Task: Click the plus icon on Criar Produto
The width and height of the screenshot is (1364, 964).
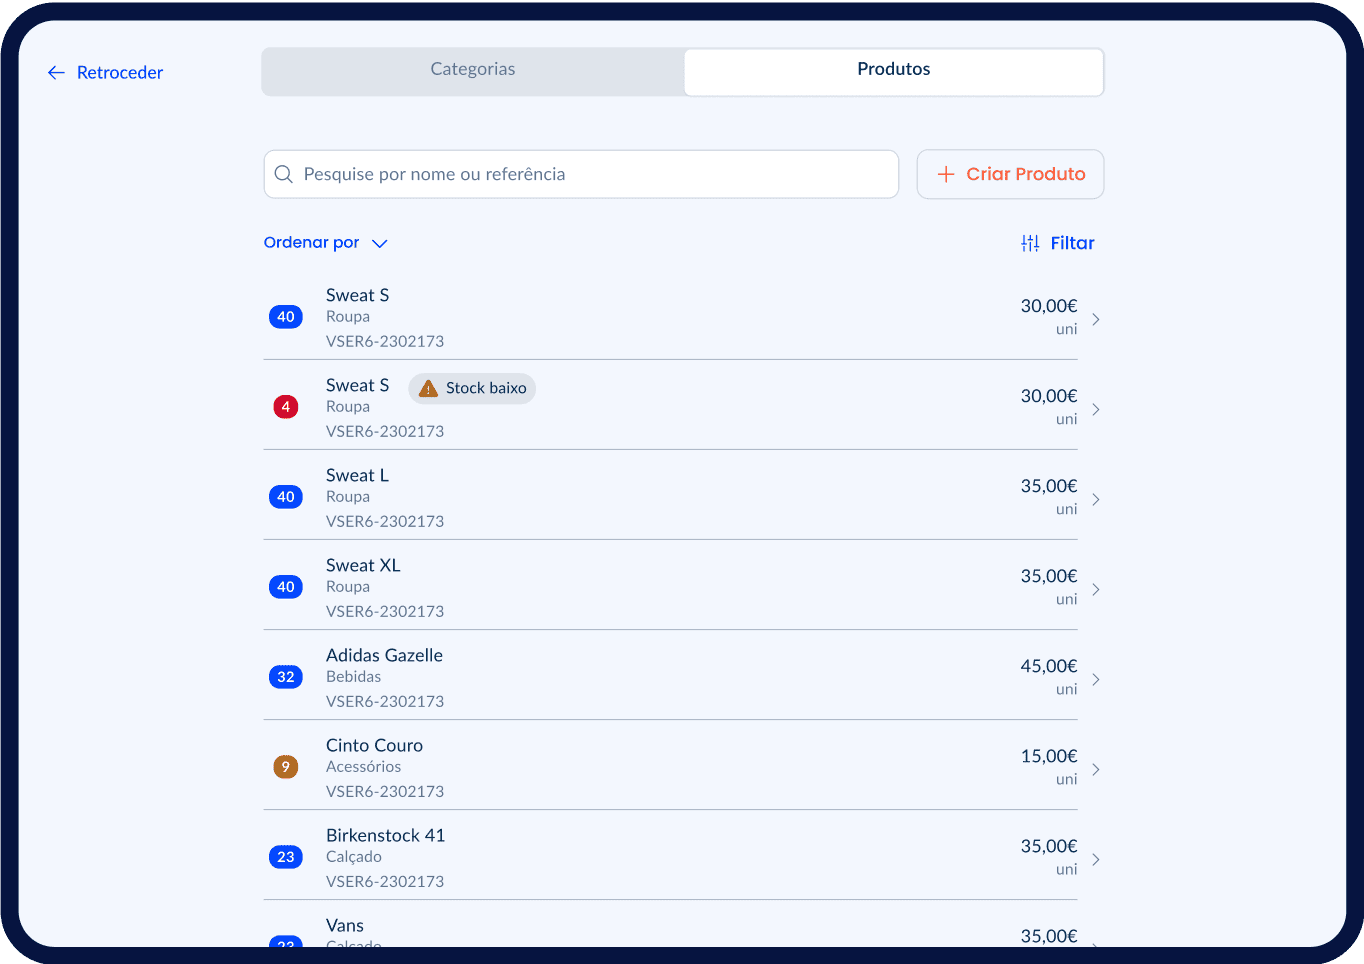Action: pos(945,175)
